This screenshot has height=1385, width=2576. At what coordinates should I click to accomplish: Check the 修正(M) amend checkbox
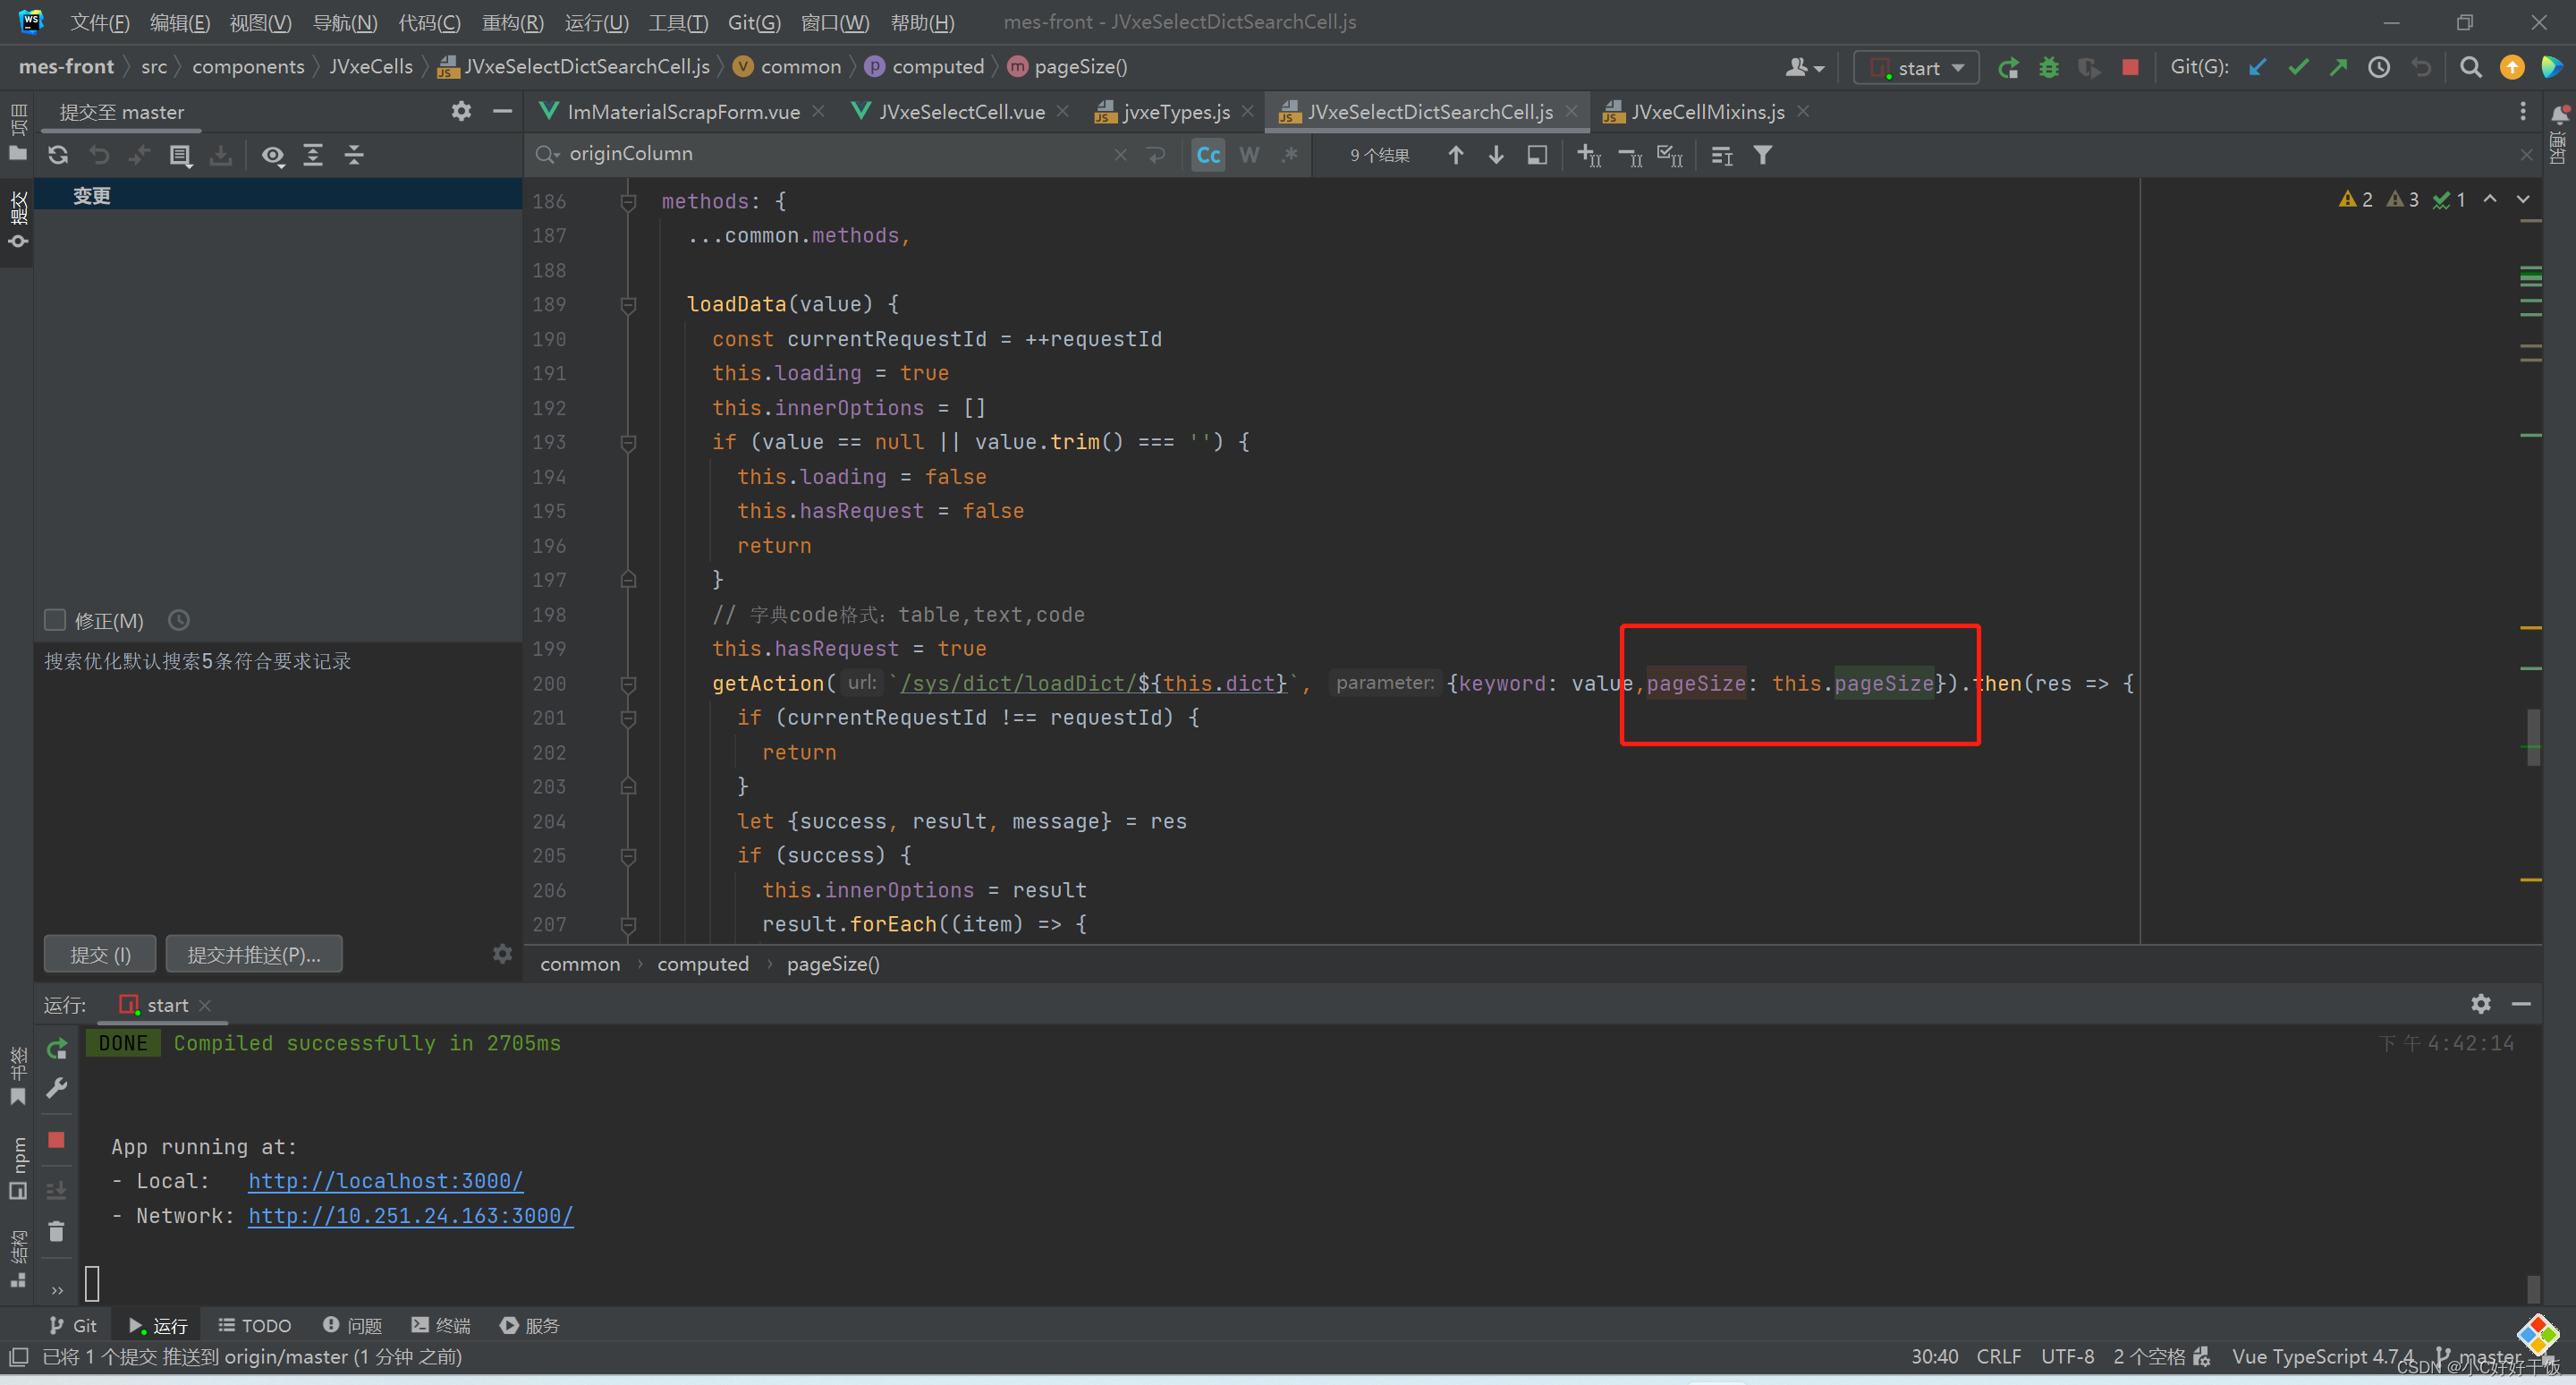(55, 620)
